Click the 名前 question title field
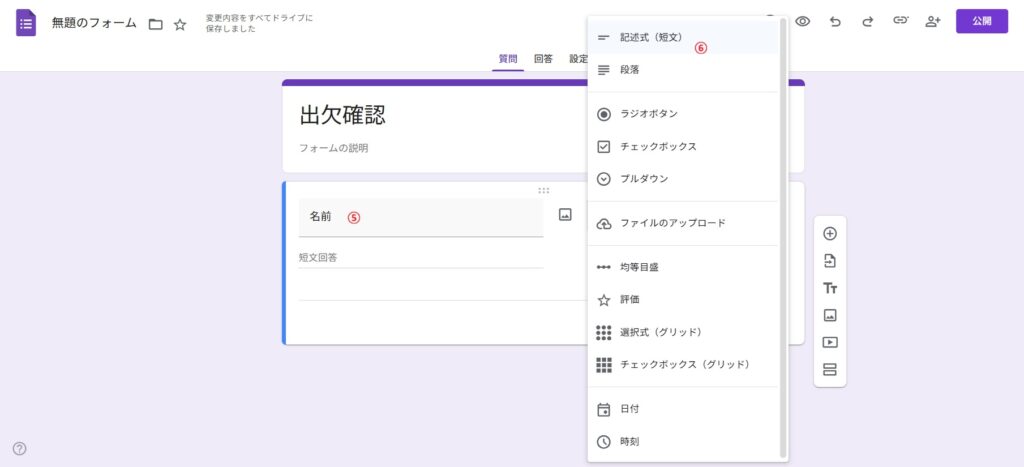The width and height of the screenshot is (1024, 467). click(x=420, y=217)
